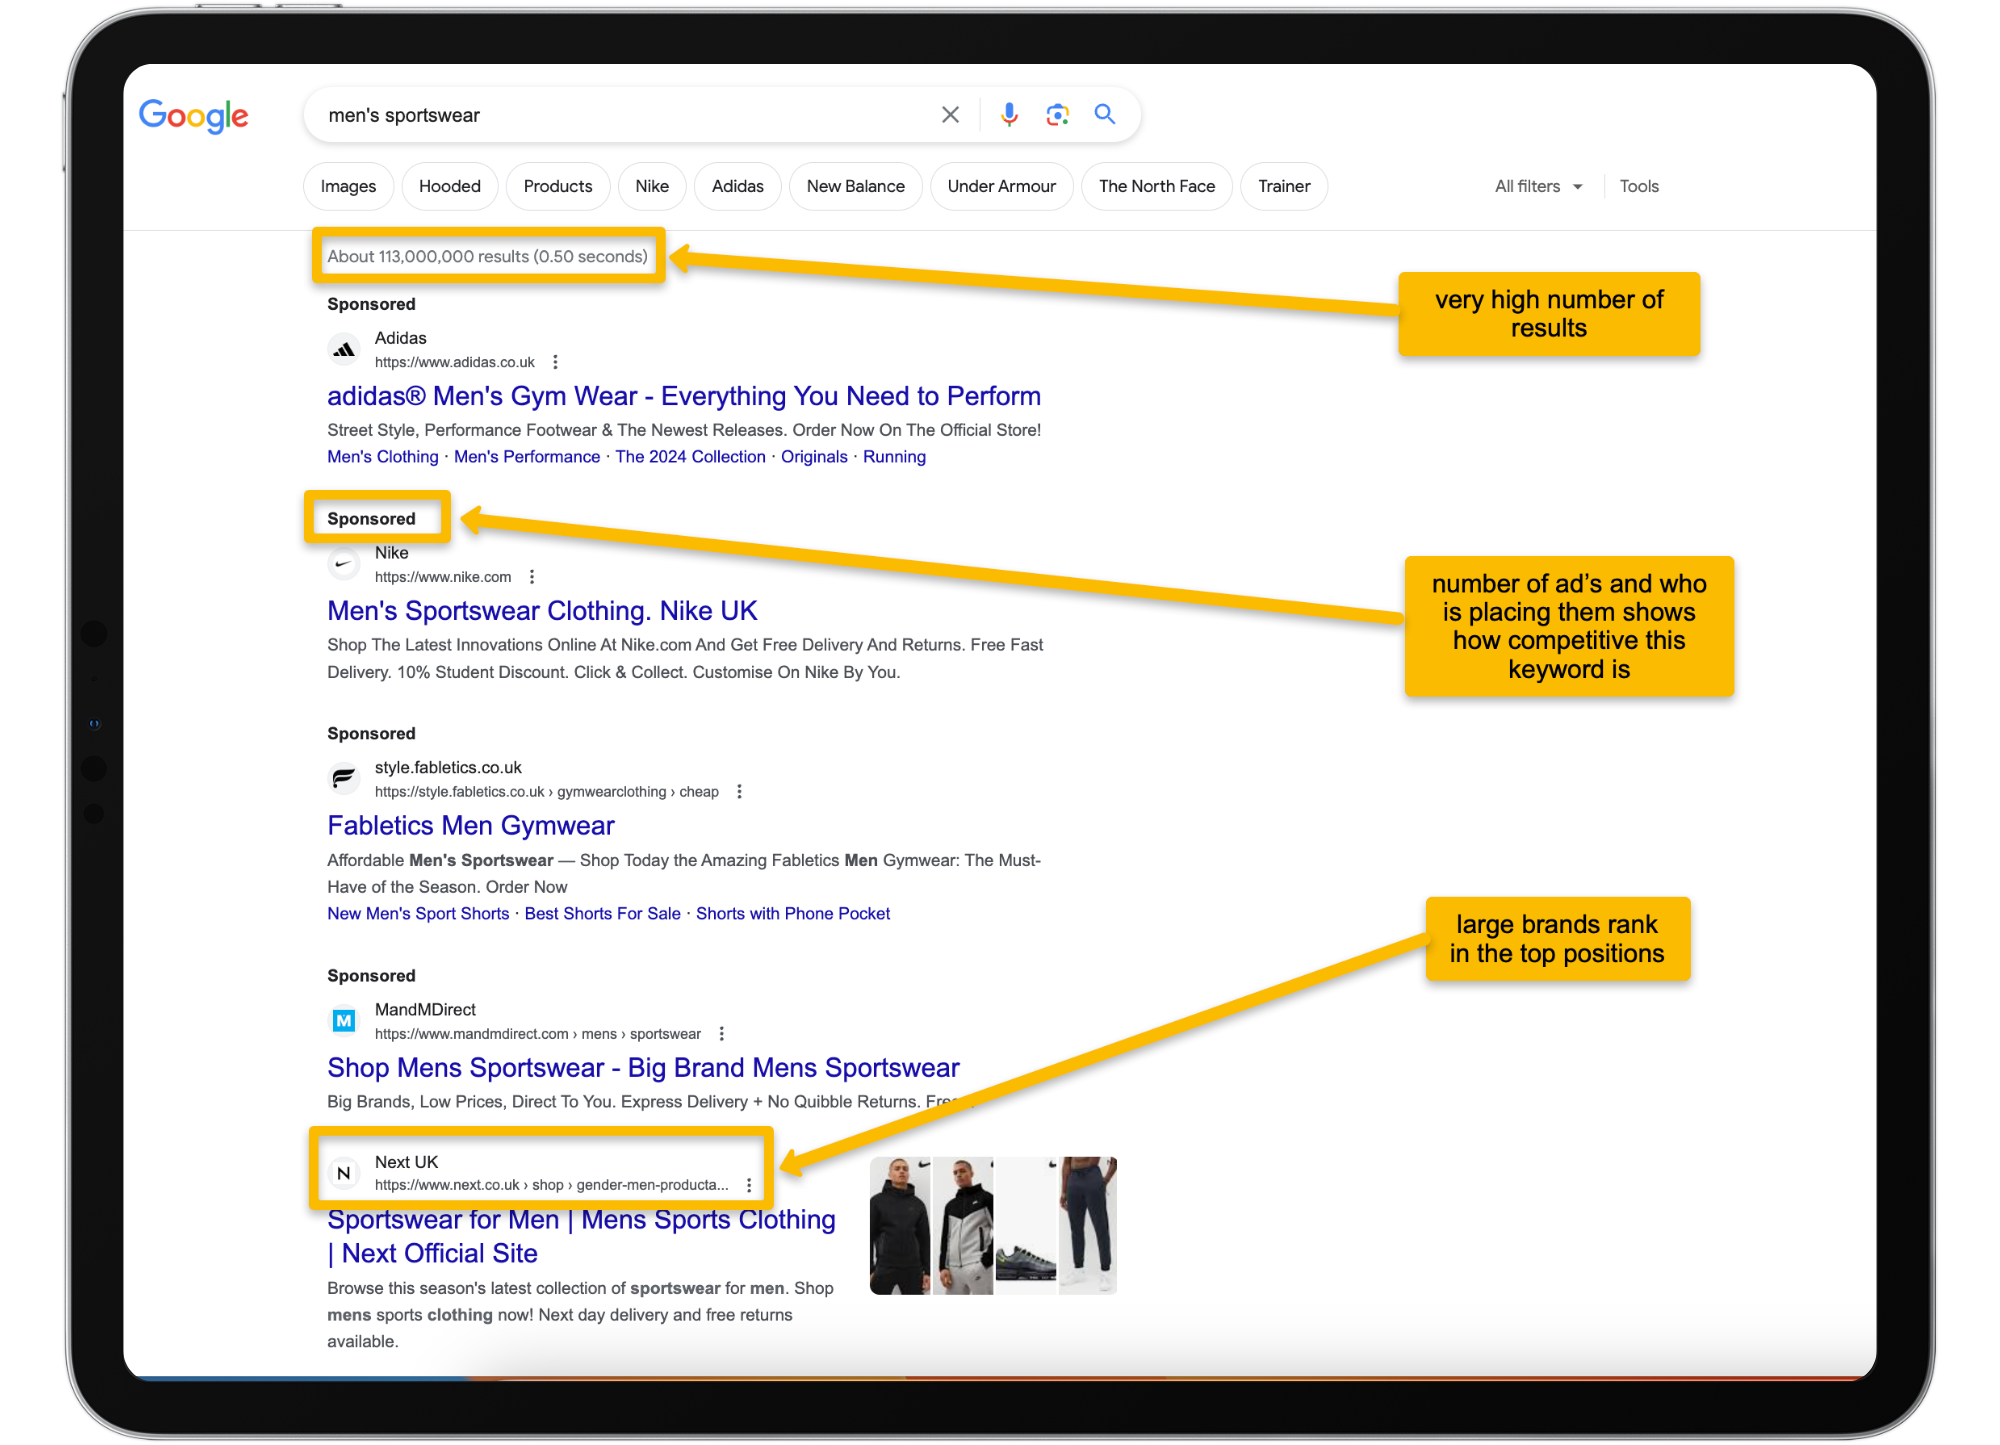The height and width of the screenshot is (1445, 2000).
Task: Open Men's Sportswear Clothing Nike UK link
Action: (542, 611)
